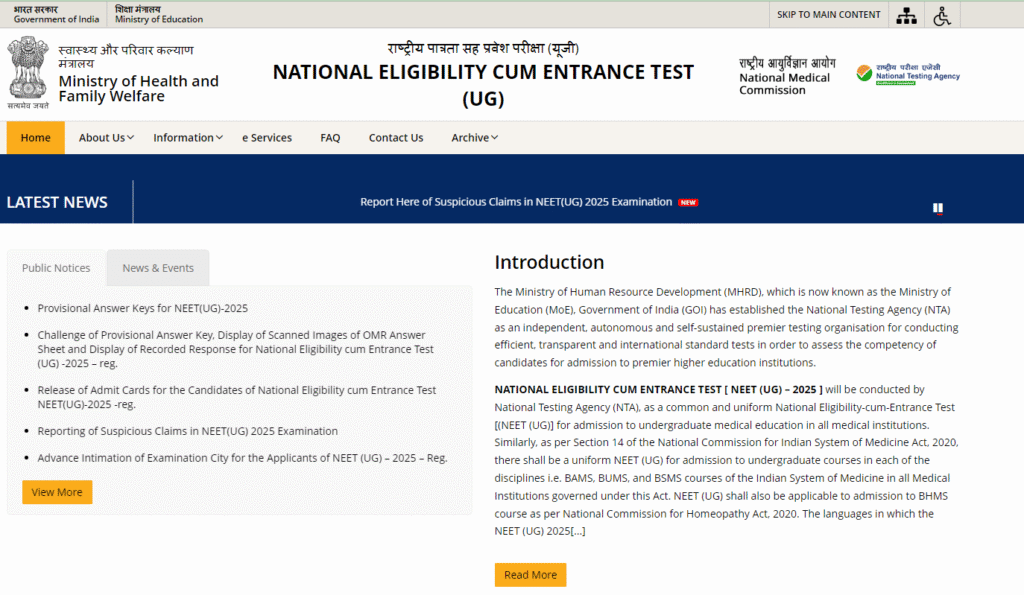The width and height of the screenshot is (1024, 595).
Task: Click the Government of India emblem
Action: pos(28,72)
